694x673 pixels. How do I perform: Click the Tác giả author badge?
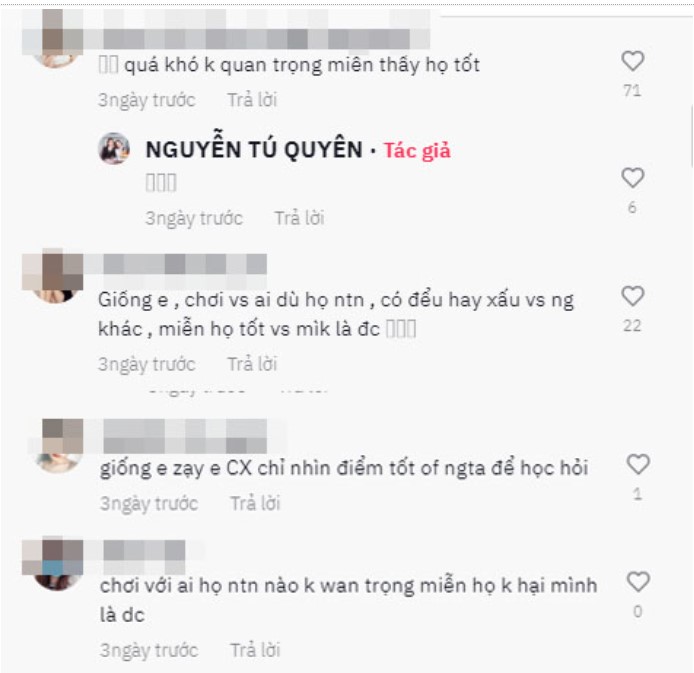[417, 150]
